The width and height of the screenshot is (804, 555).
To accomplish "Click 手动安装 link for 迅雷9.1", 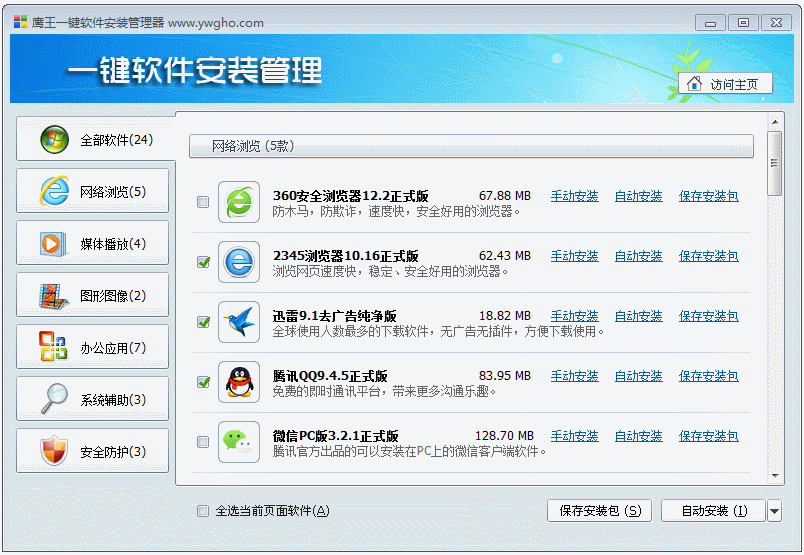I will [574, 316].
